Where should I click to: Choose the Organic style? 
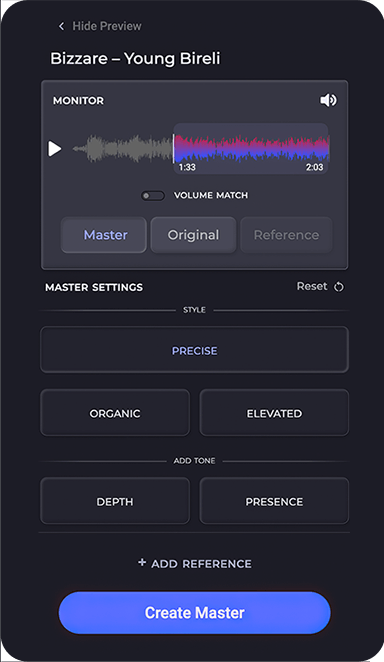point(115,413)
